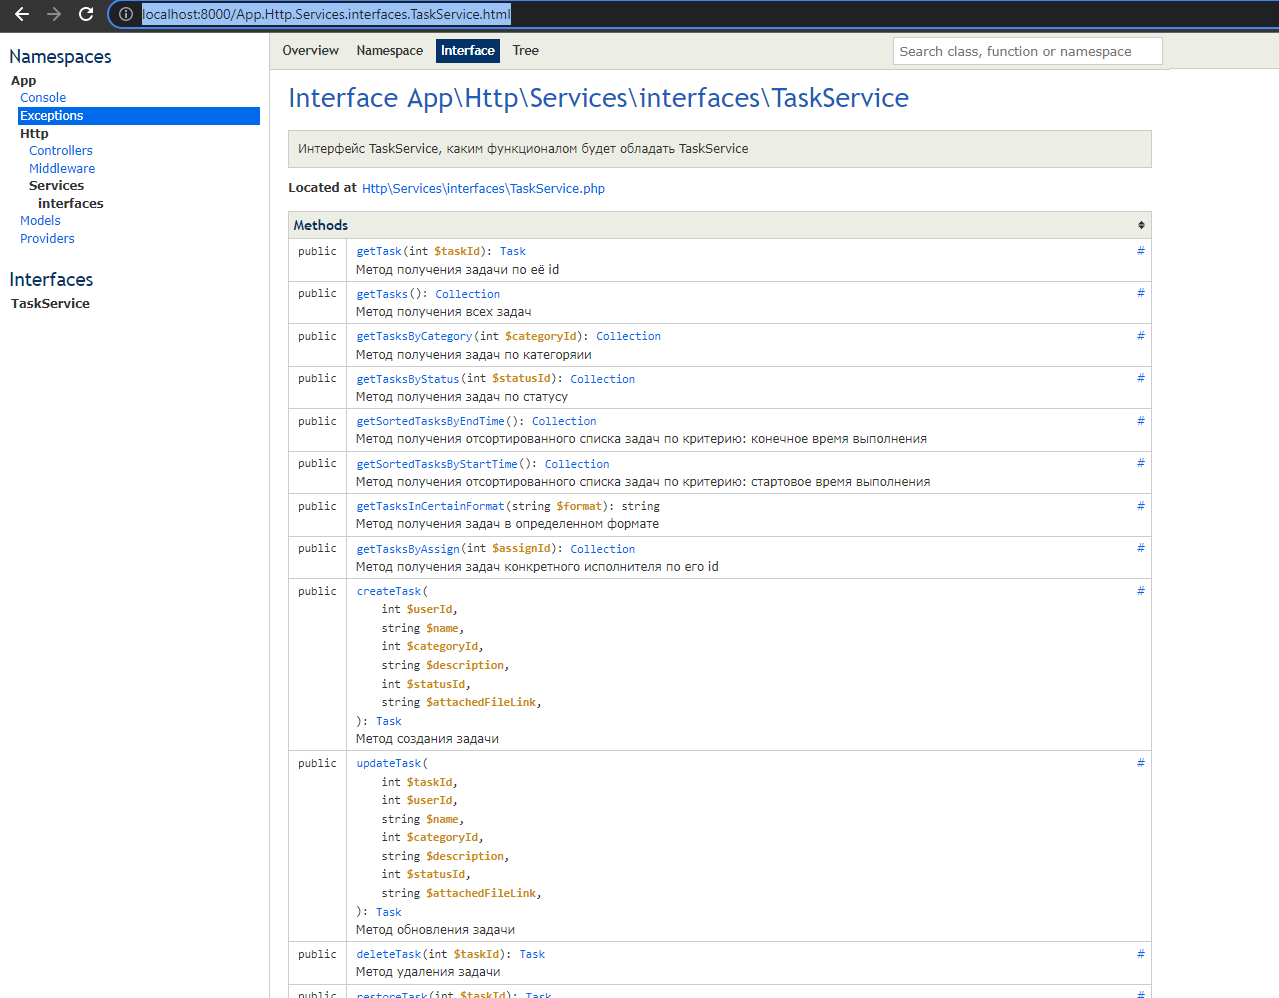Switch to the Namespace tab
Viewport: 1279px width, 998px height.
click(x=389, y=50)
